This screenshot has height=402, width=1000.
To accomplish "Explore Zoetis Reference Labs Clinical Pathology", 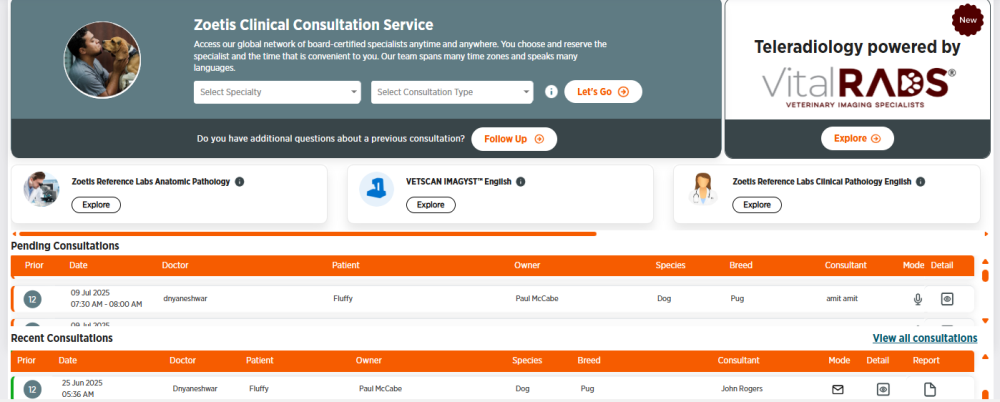I will tap(756, 205).
